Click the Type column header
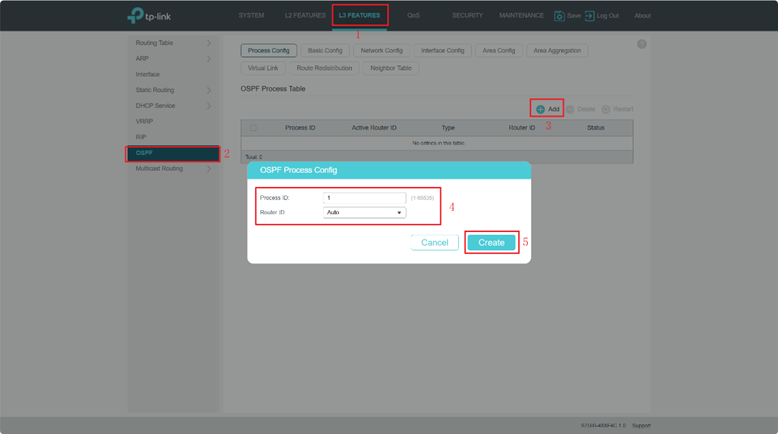The height and width of the screenshot is (434, 778). [x=448, y=128]
